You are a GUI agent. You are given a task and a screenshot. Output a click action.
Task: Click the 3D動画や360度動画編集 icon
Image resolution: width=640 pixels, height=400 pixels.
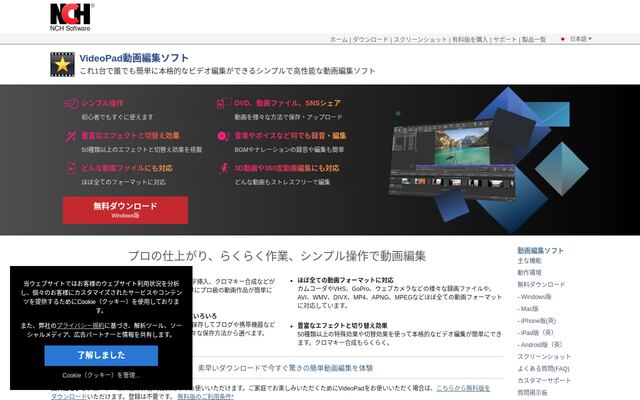point(224,168)
